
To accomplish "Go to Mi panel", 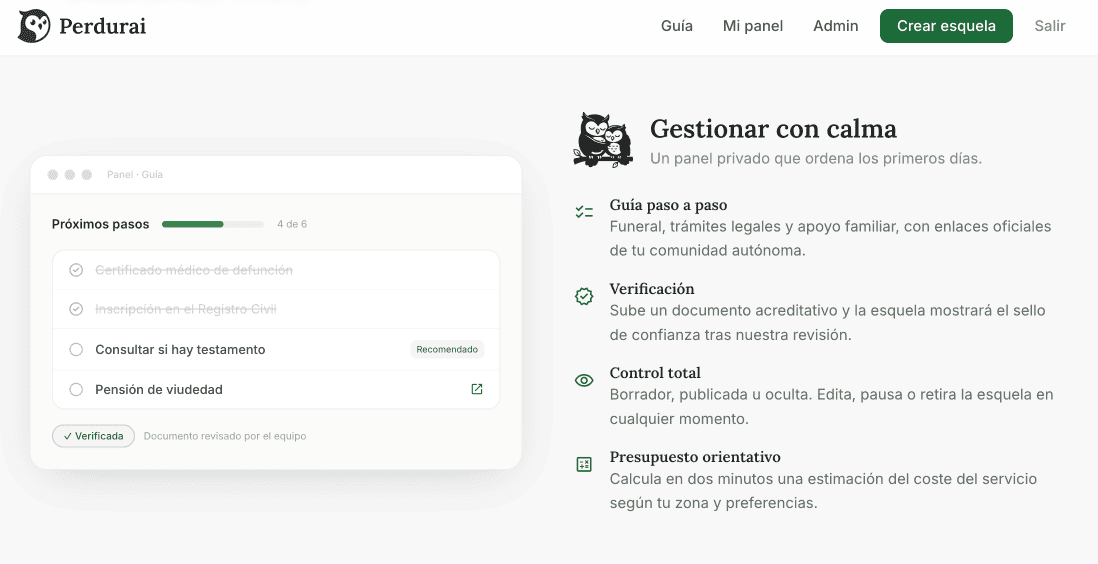I will [x=753, y=26].
